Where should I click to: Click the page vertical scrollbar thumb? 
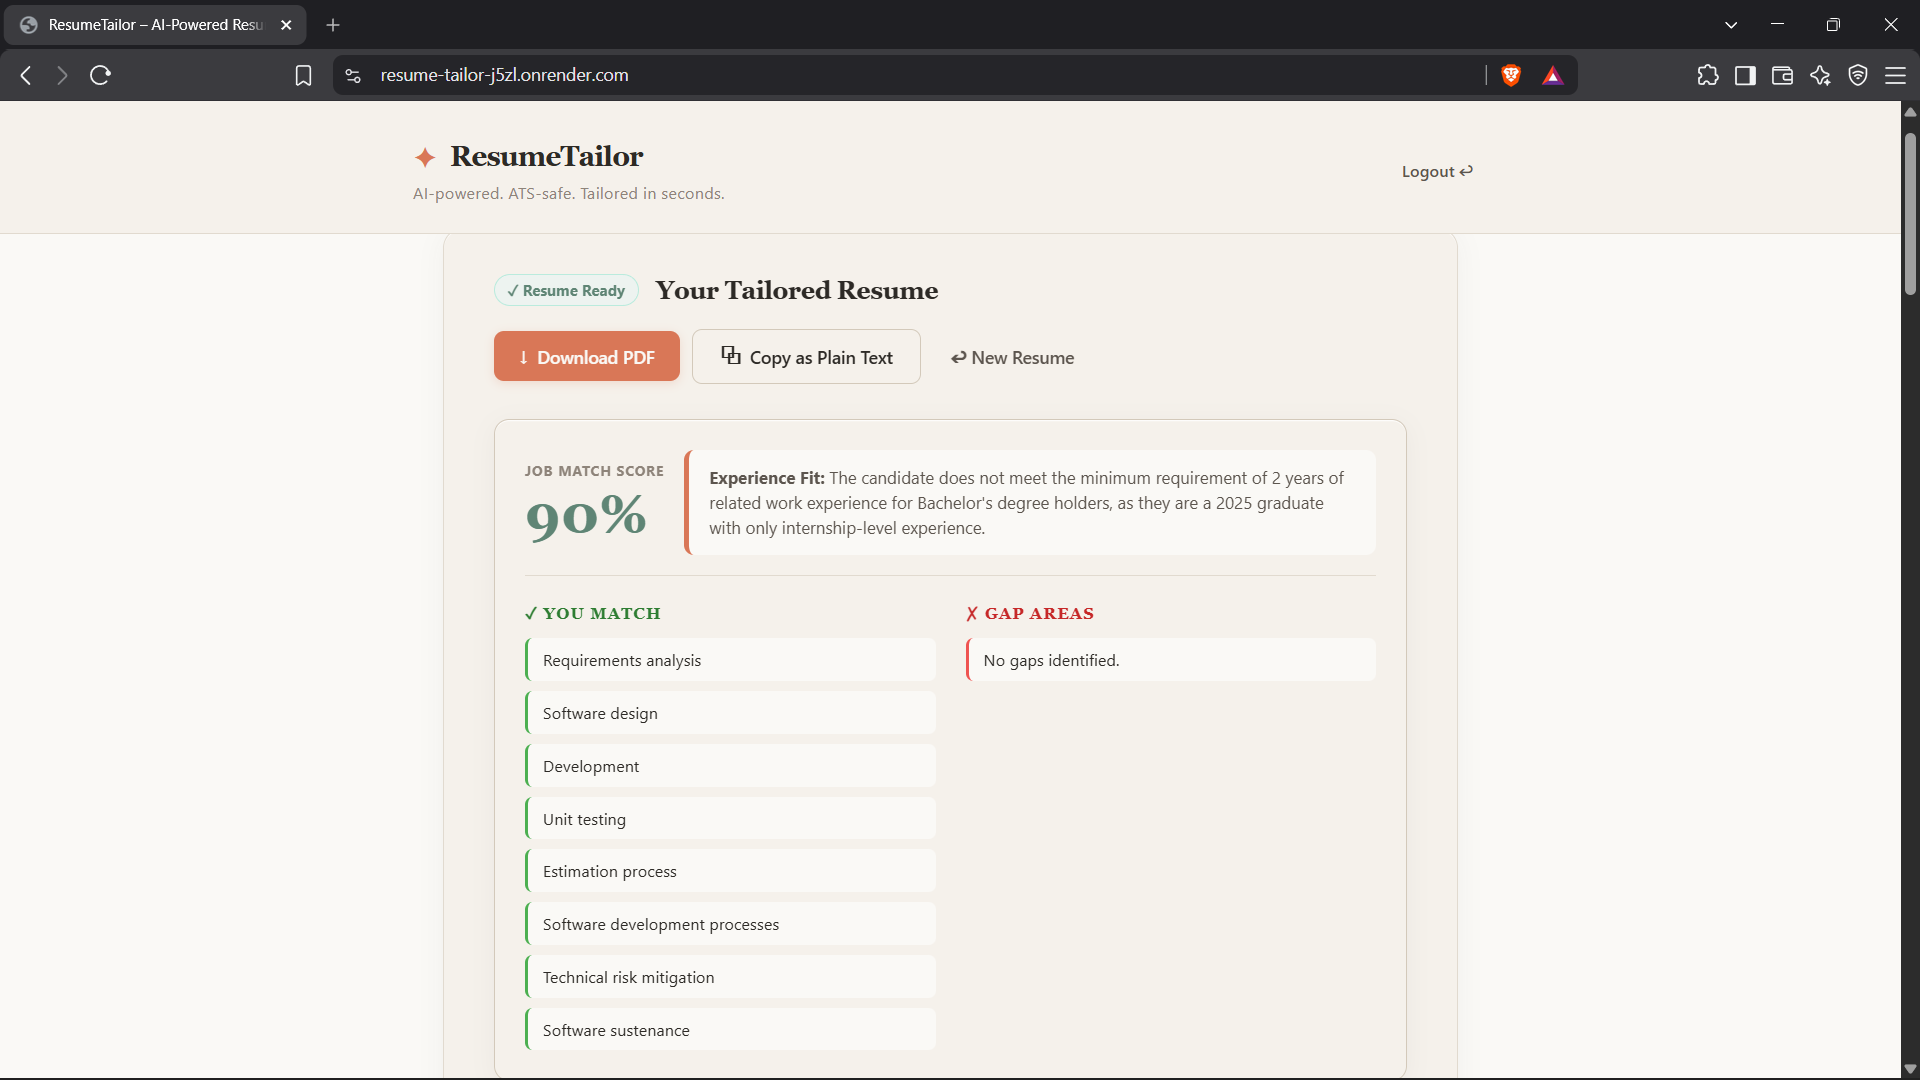1910,214
